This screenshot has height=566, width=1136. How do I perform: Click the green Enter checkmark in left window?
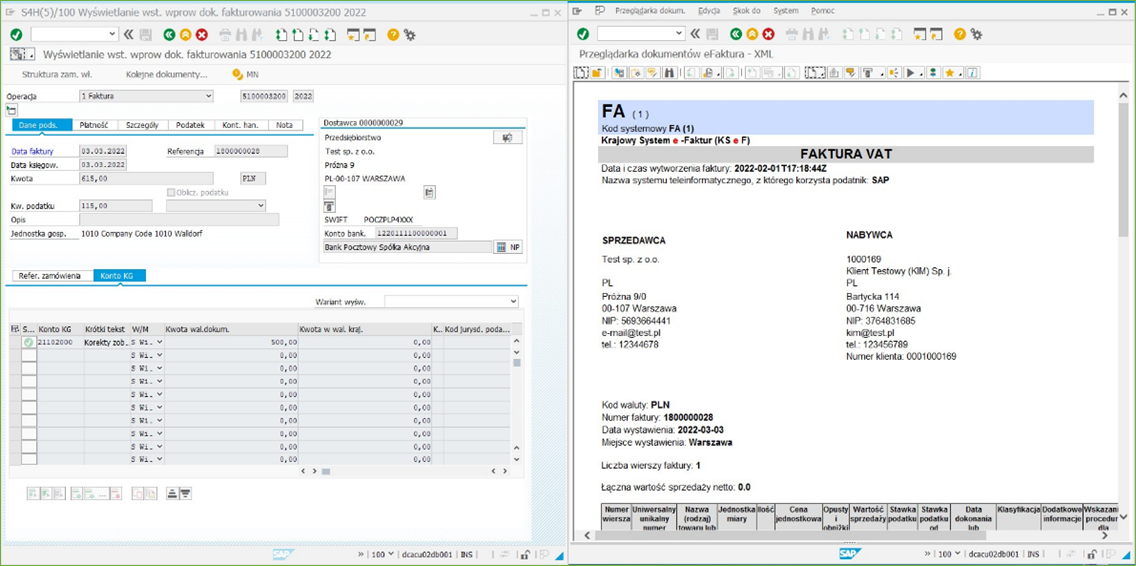16,35
